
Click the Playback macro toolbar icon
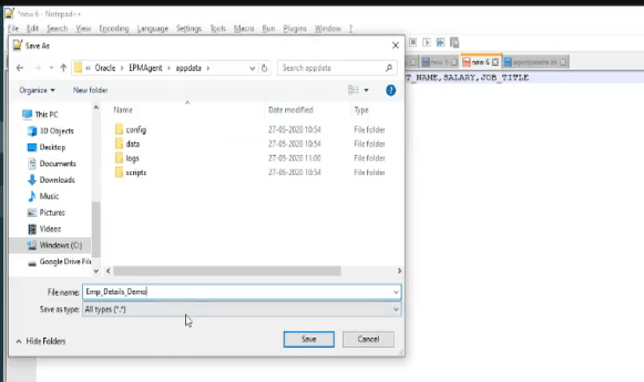[427, 42]
